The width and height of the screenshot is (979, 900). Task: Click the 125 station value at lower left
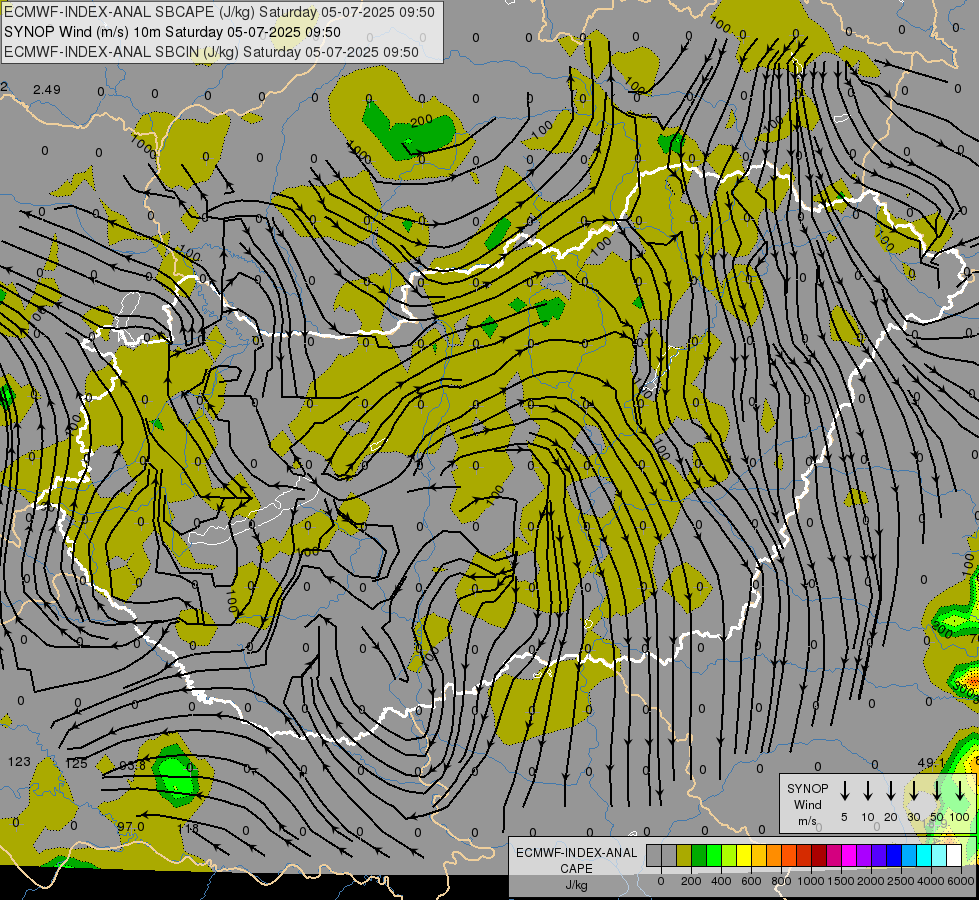tap(76, 764)
